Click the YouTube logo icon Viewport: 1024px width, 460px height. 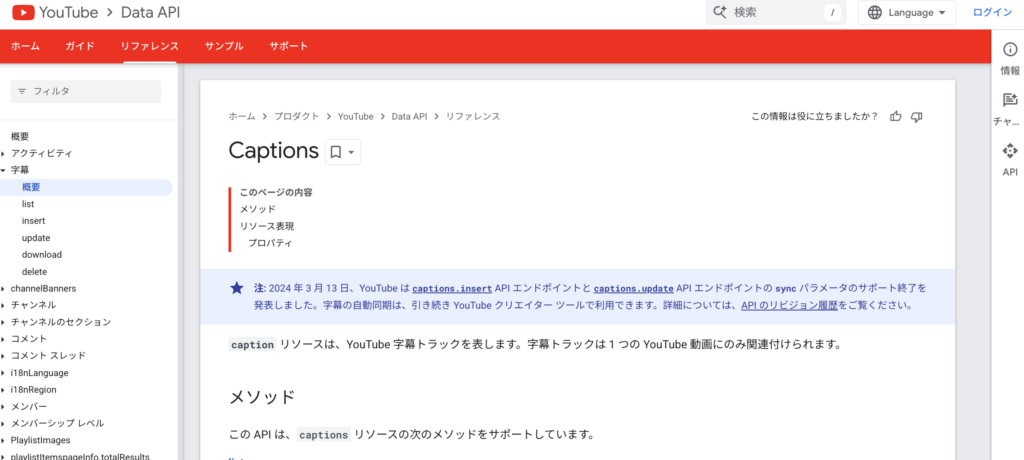(22, 13)
